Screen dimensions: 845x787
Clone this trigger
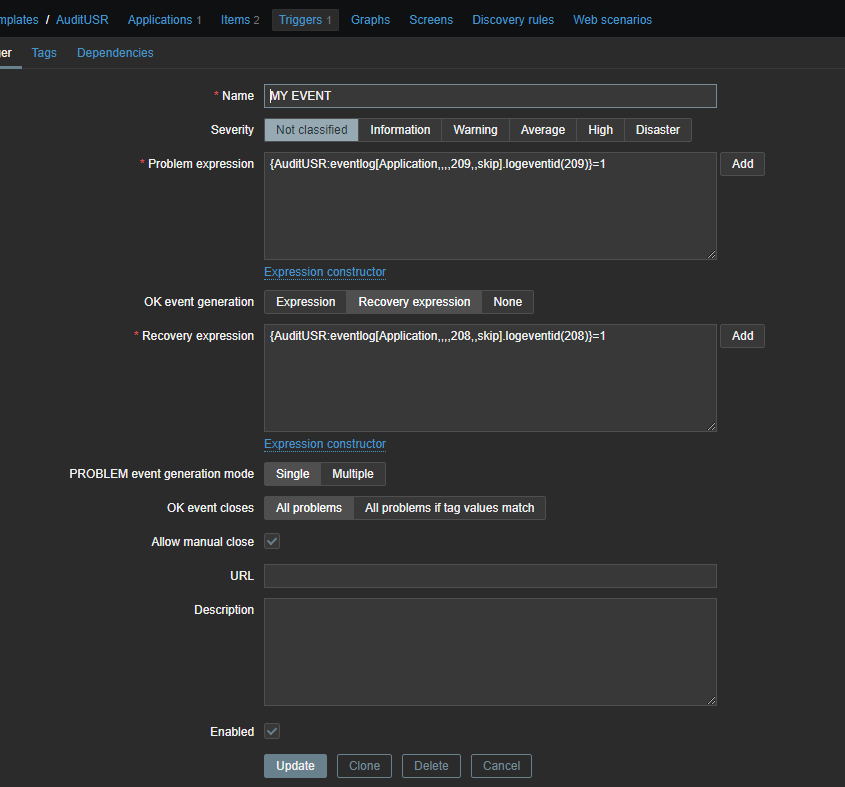click(x=364, y=766)
